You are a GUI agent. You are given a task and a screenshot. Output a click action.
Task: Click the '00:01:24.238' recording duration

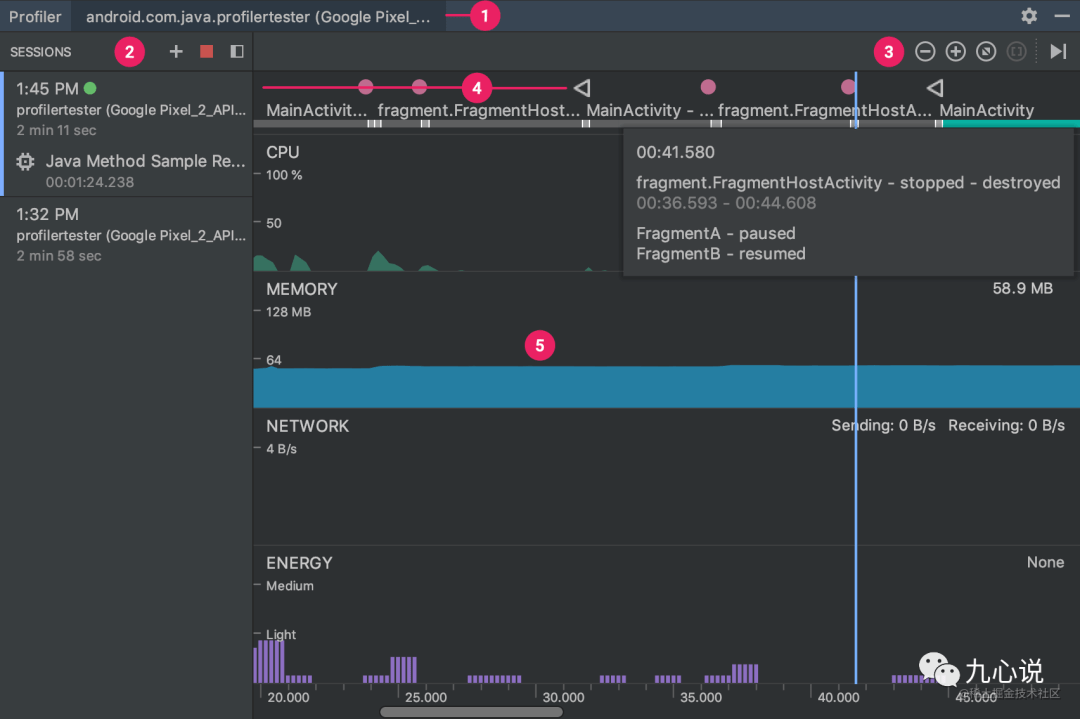click(x=90, y=182)
